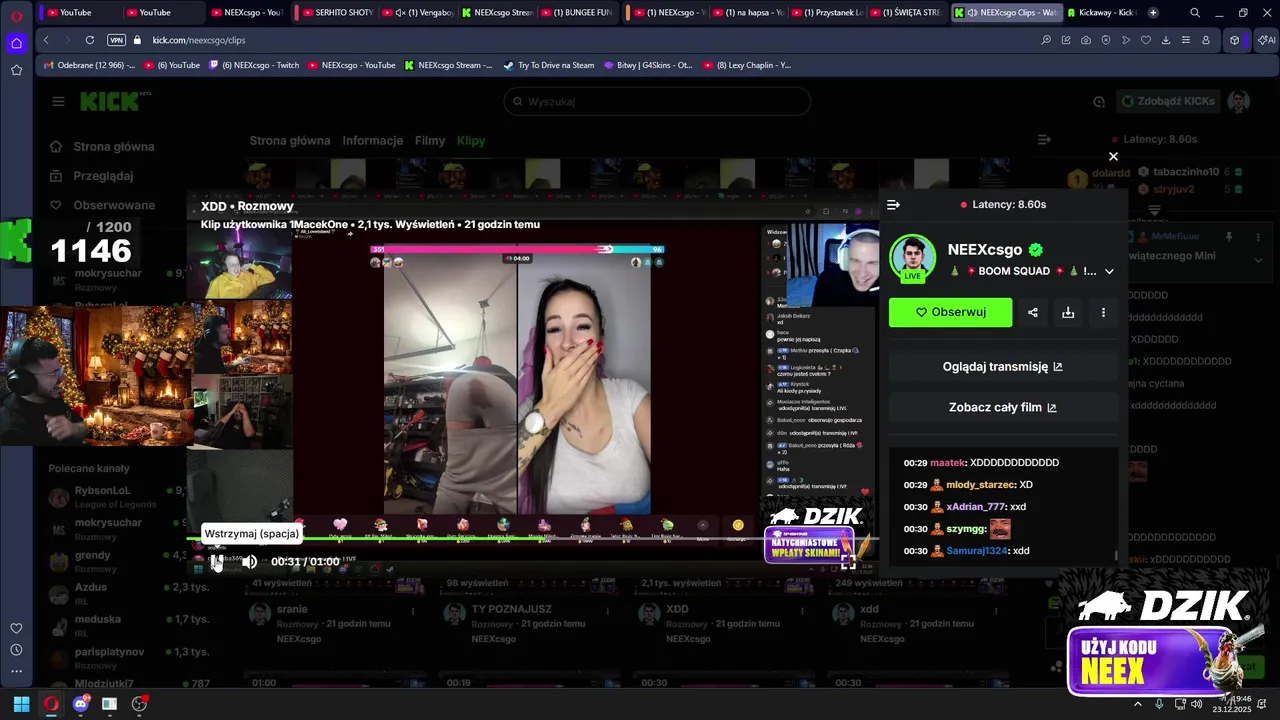Download the clip with the download icon
Screen dimensions: 1280x720
tap(1068, 312)
